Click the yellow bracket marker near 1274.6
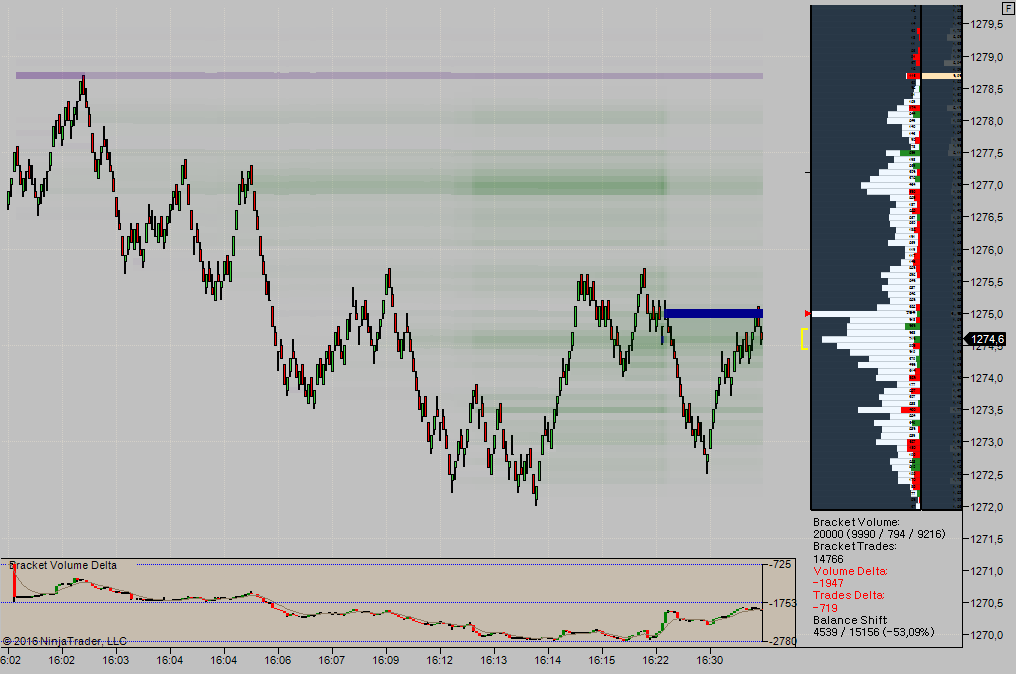1016x674 pixels. click(x=803, y=339)
